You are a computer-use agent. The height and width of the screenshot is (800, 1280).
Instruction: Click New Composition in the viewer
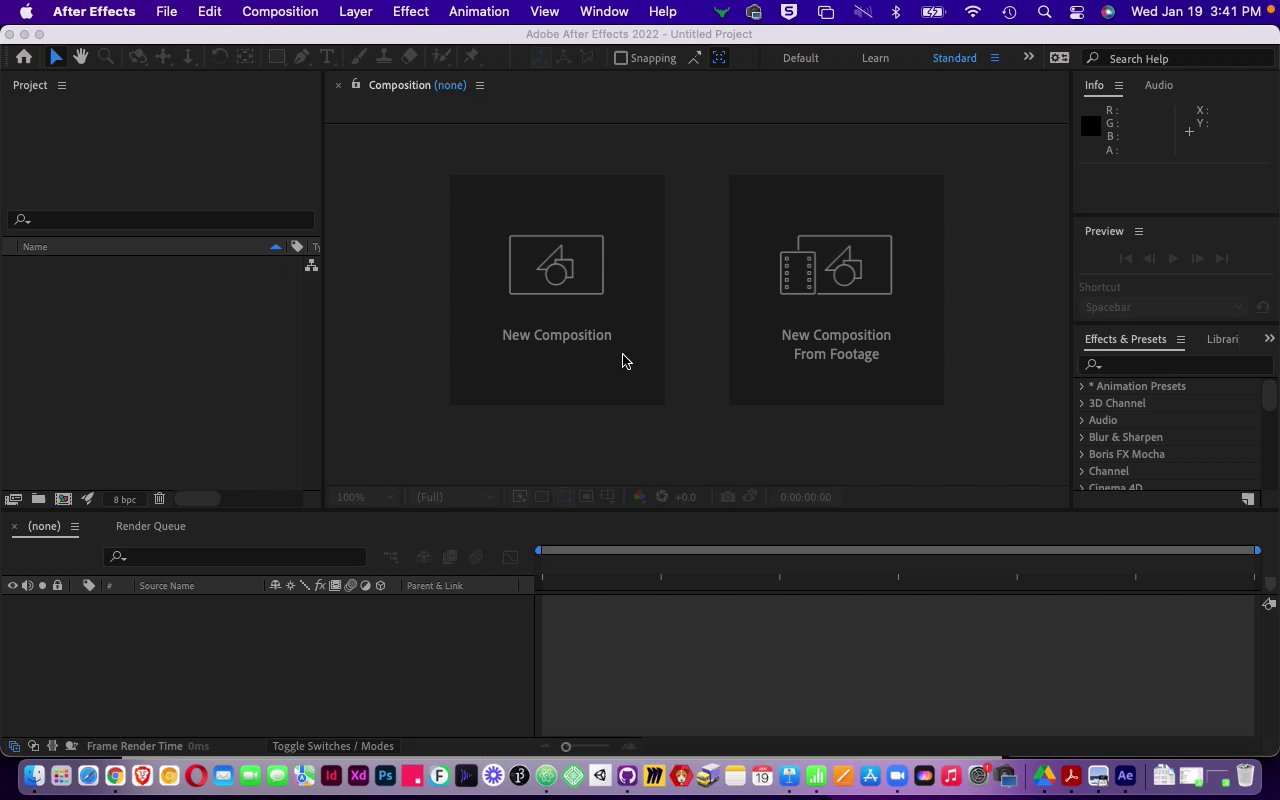[x=557, y=290]
